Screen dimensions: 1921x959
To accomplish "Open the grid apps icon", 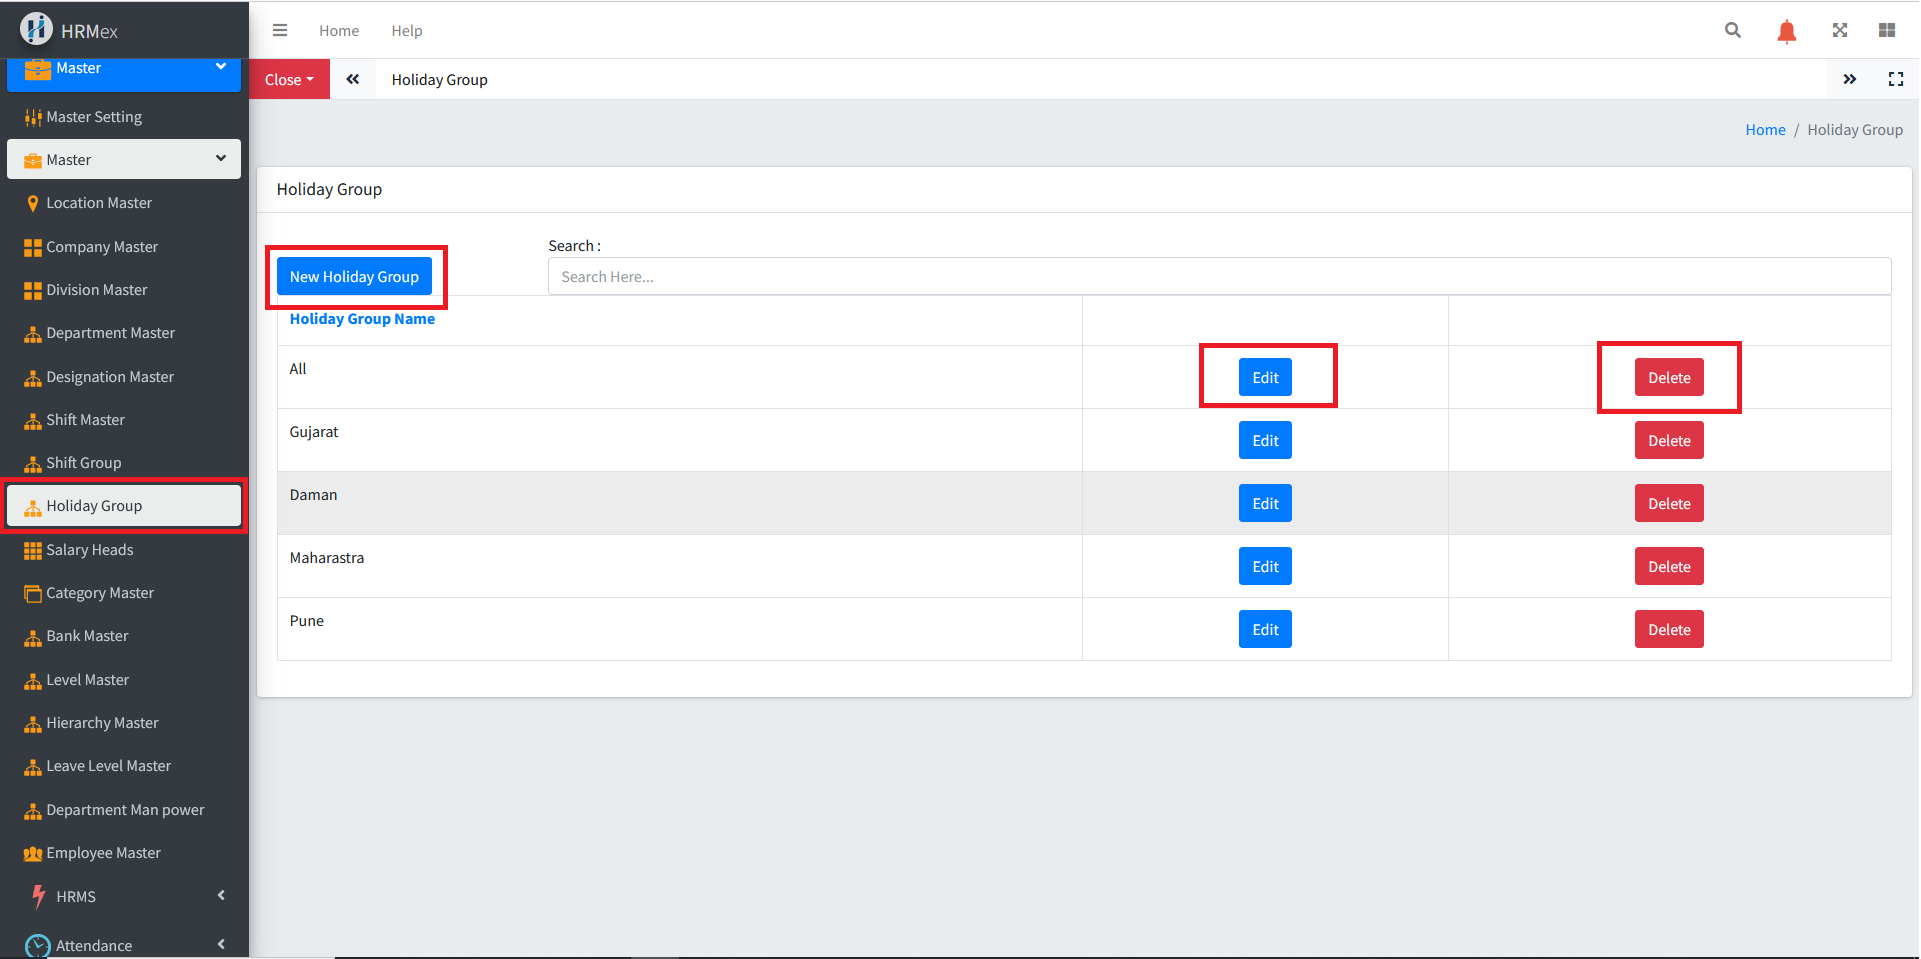I will [1887, 30].
